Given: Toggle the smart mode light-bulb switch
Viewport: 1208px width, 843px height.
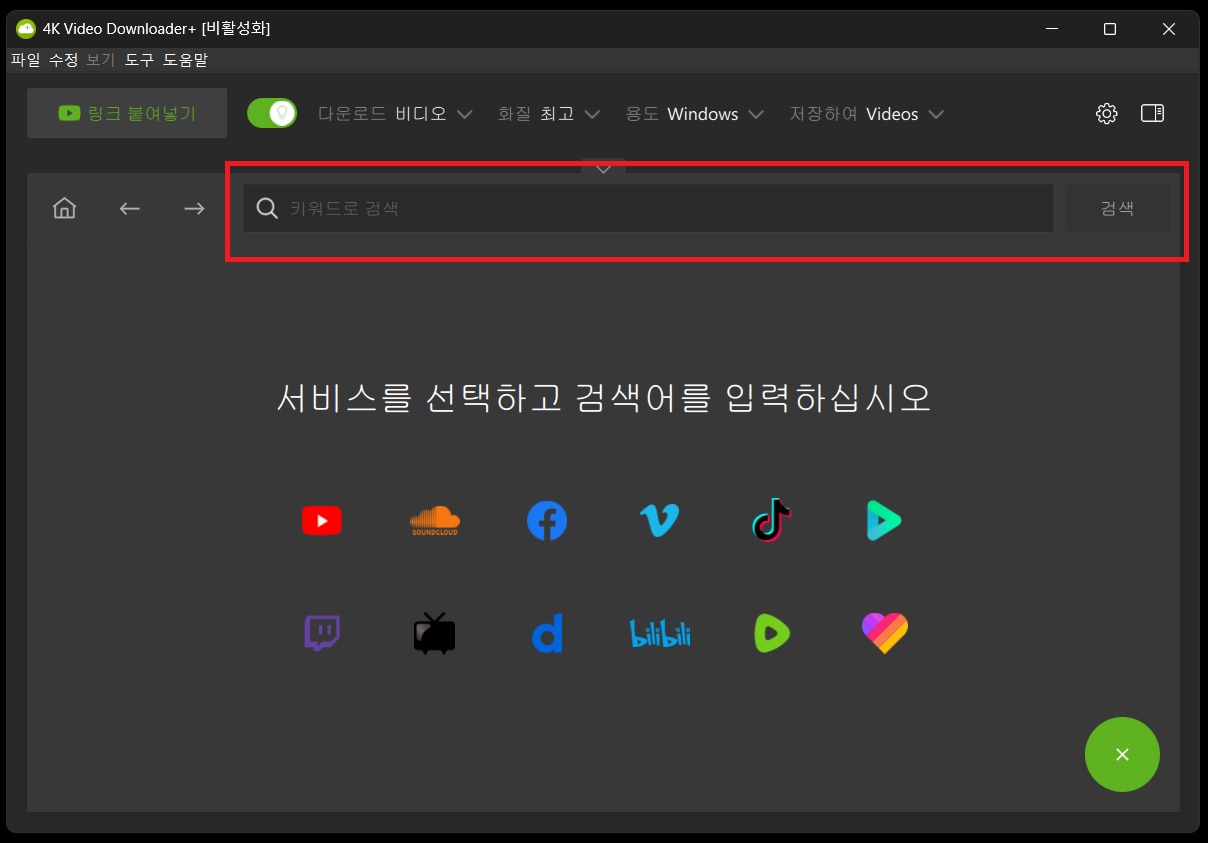Looking at the screenshot, I should [x=272, y=113].
